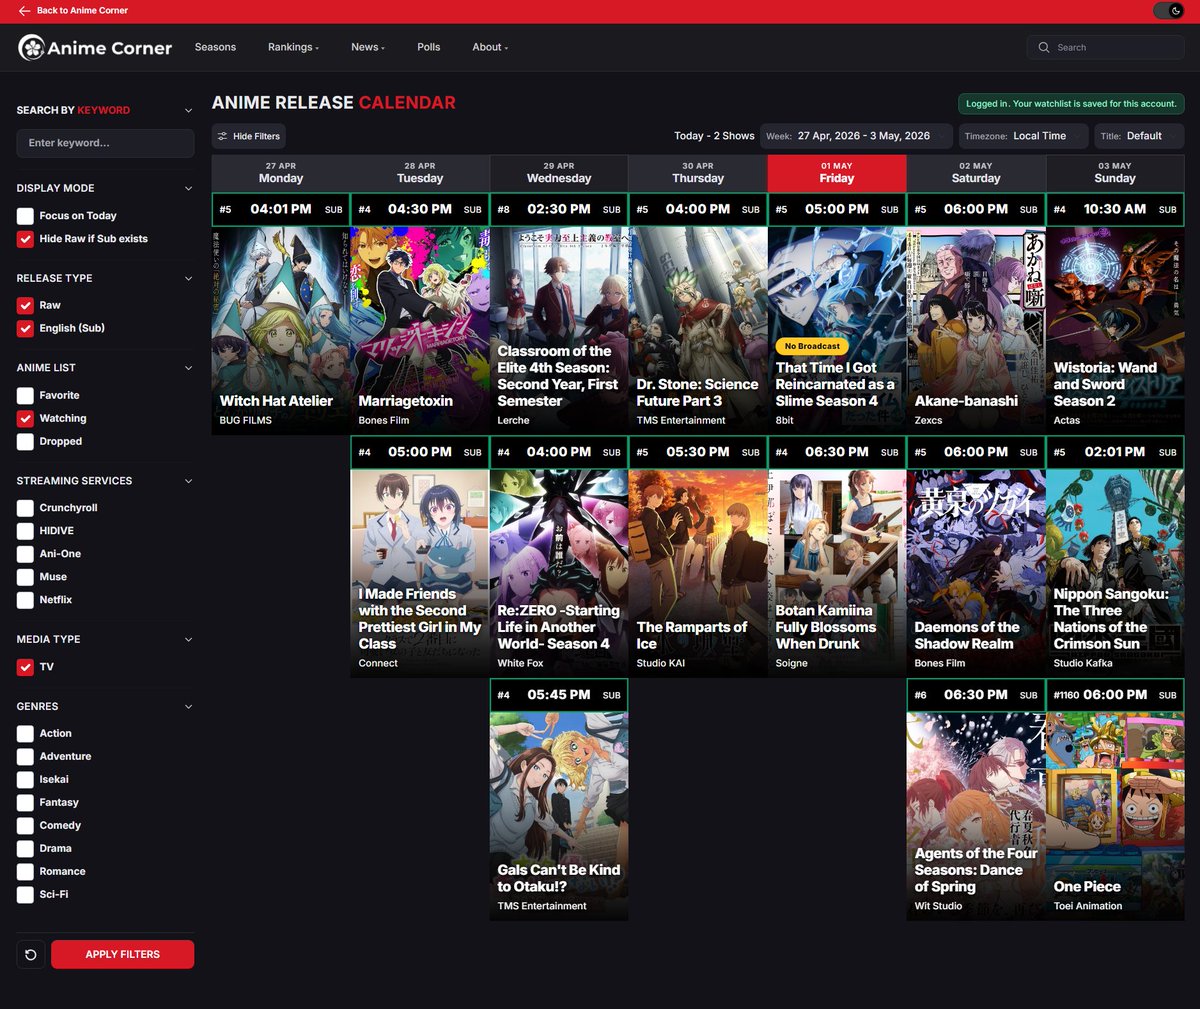
Task: Select the Sunday 03 May column header
Action: point(1115,173)
